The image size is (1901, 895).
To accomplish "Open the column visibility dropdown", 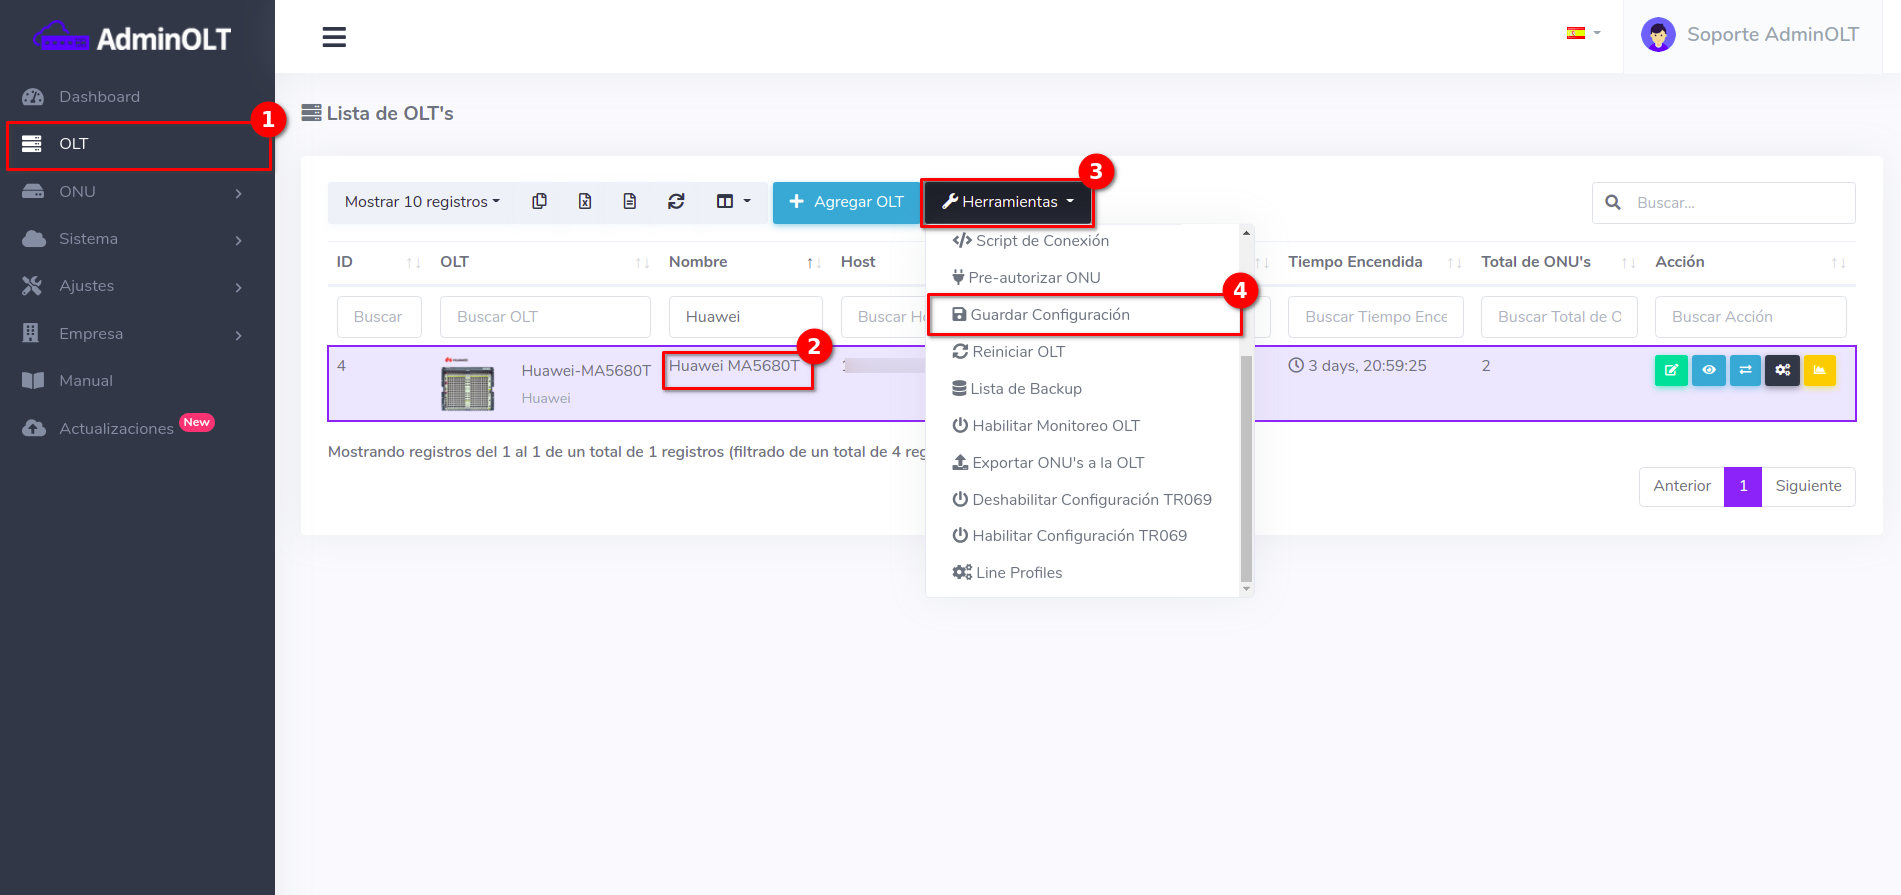I will (732, 202).
